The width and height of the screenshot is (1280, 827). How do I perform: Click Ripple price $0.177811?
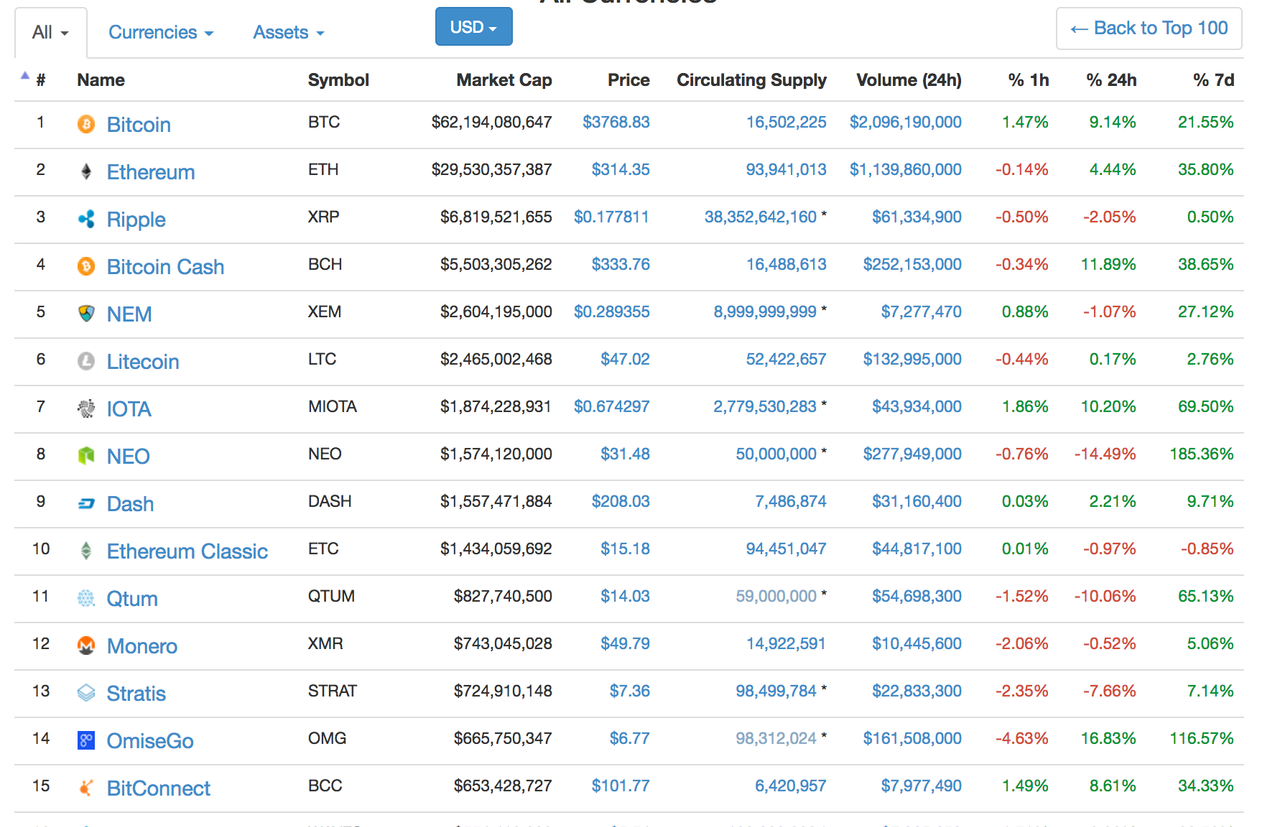(612, 217)
